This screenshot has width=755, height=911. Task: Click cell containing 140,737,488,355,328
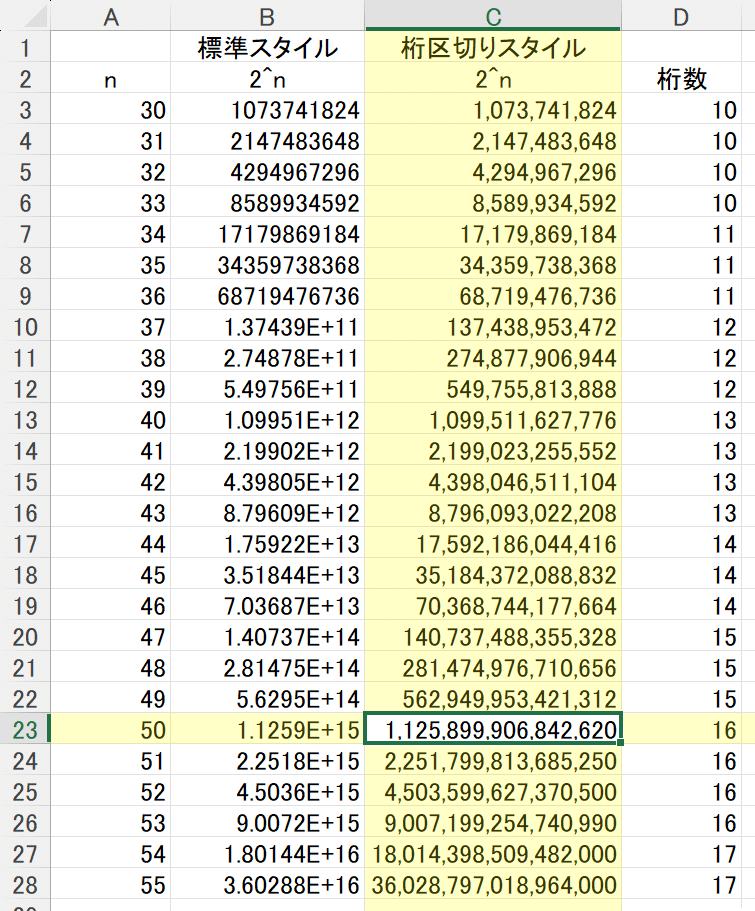[x=493, y=637]
